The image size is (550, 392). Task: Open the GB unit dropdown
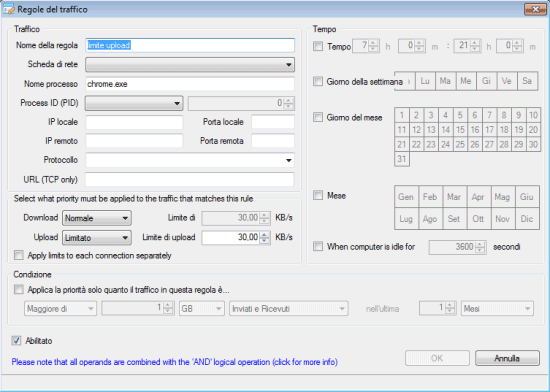(x=202, y=309)
